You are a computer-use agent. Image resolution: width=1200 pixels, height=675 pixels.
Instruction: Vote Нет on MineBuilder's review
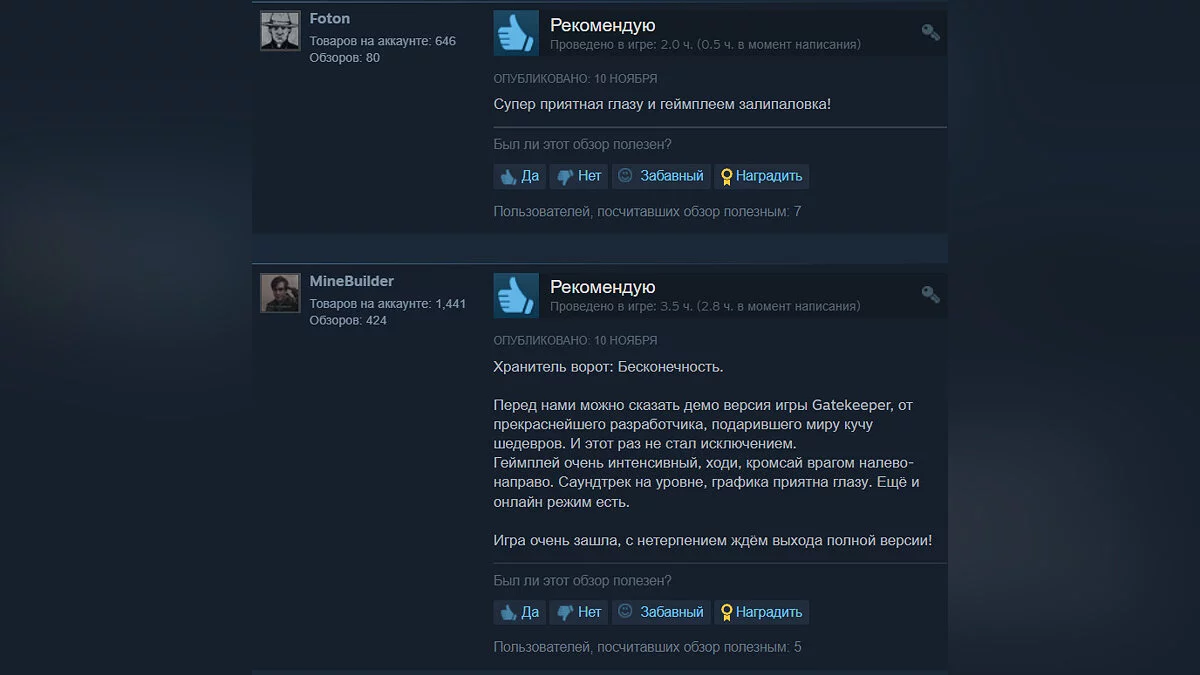[579, 612]
